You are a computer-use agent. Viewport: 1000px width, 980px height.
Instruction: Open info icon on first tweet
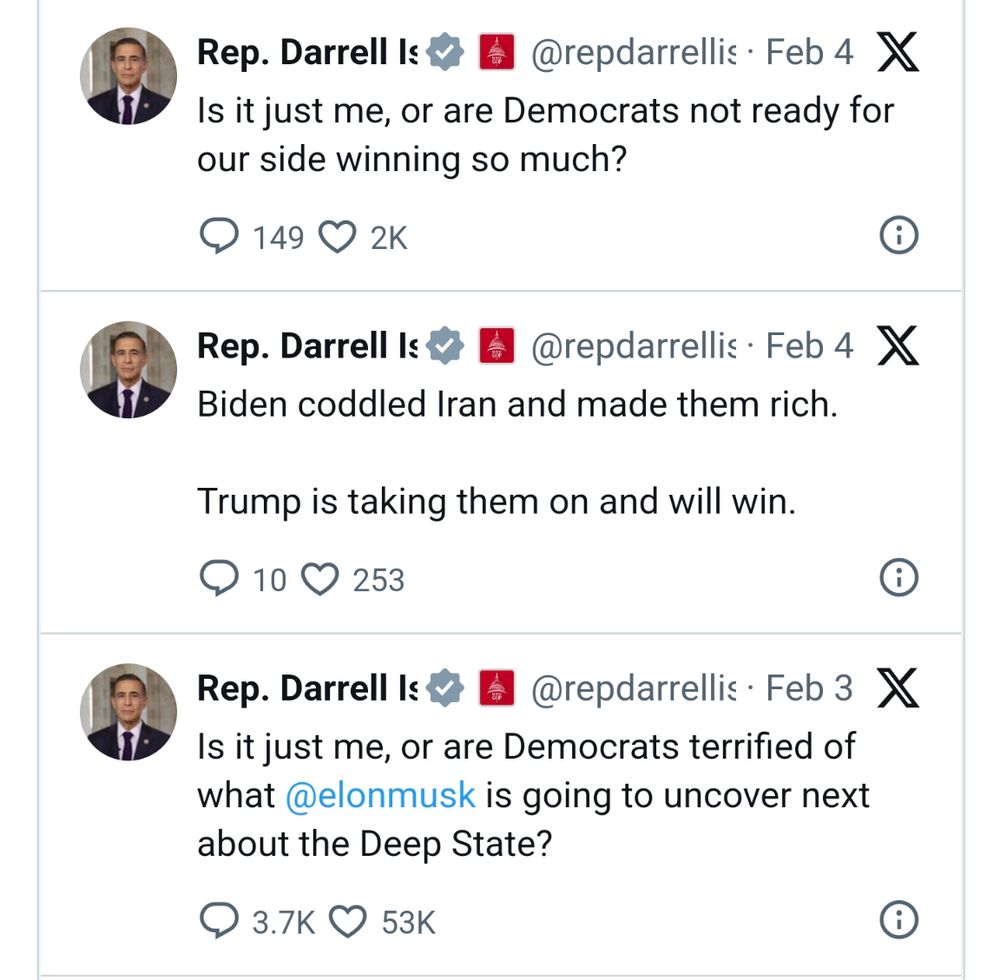click(898, 236)
